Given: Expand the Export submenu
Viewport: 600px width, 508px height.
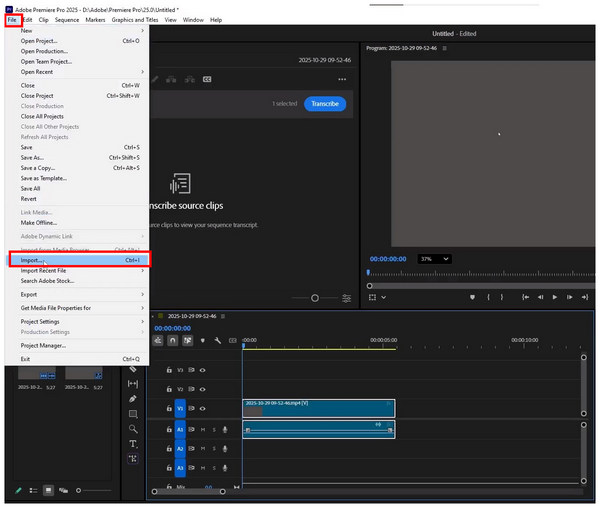Looking at the screenshot, I should 143,295.
